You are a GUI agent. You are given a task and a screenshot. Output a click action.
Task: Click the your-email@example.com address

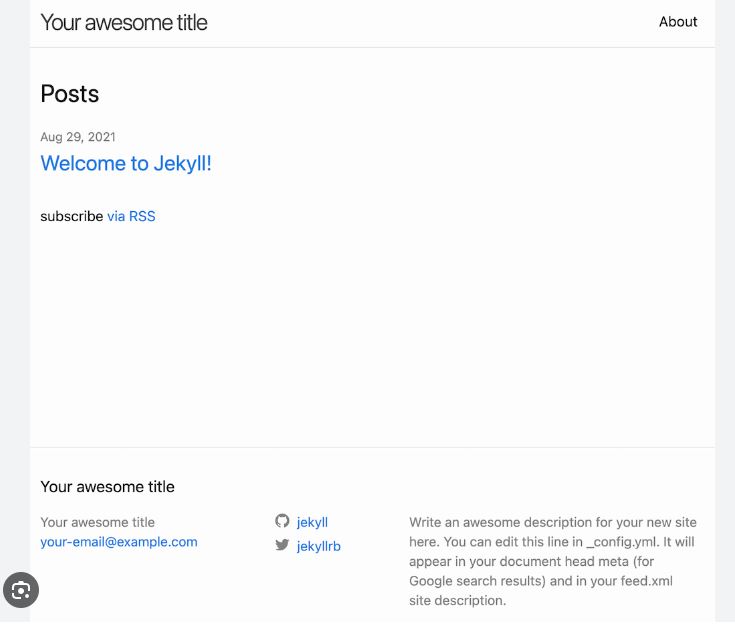click(119, 542)
